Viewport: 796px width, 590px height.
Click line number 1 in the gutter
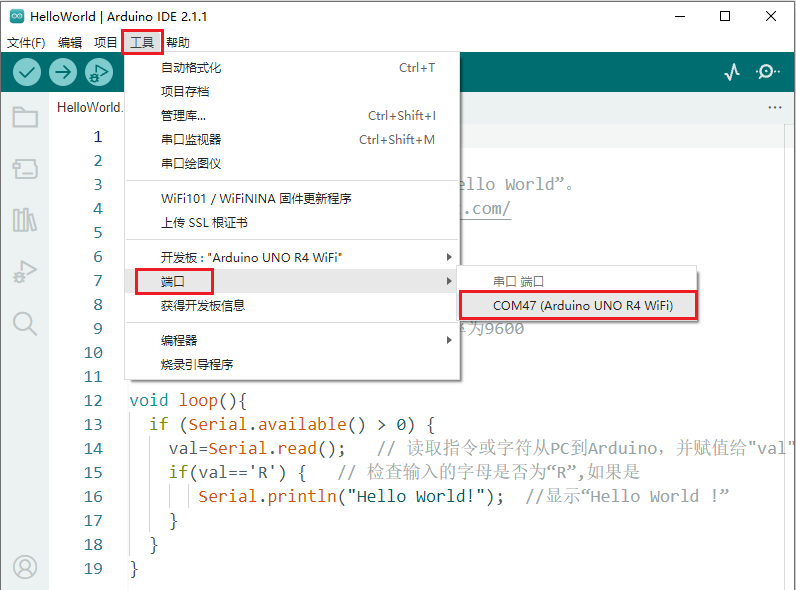pos(97,137)
